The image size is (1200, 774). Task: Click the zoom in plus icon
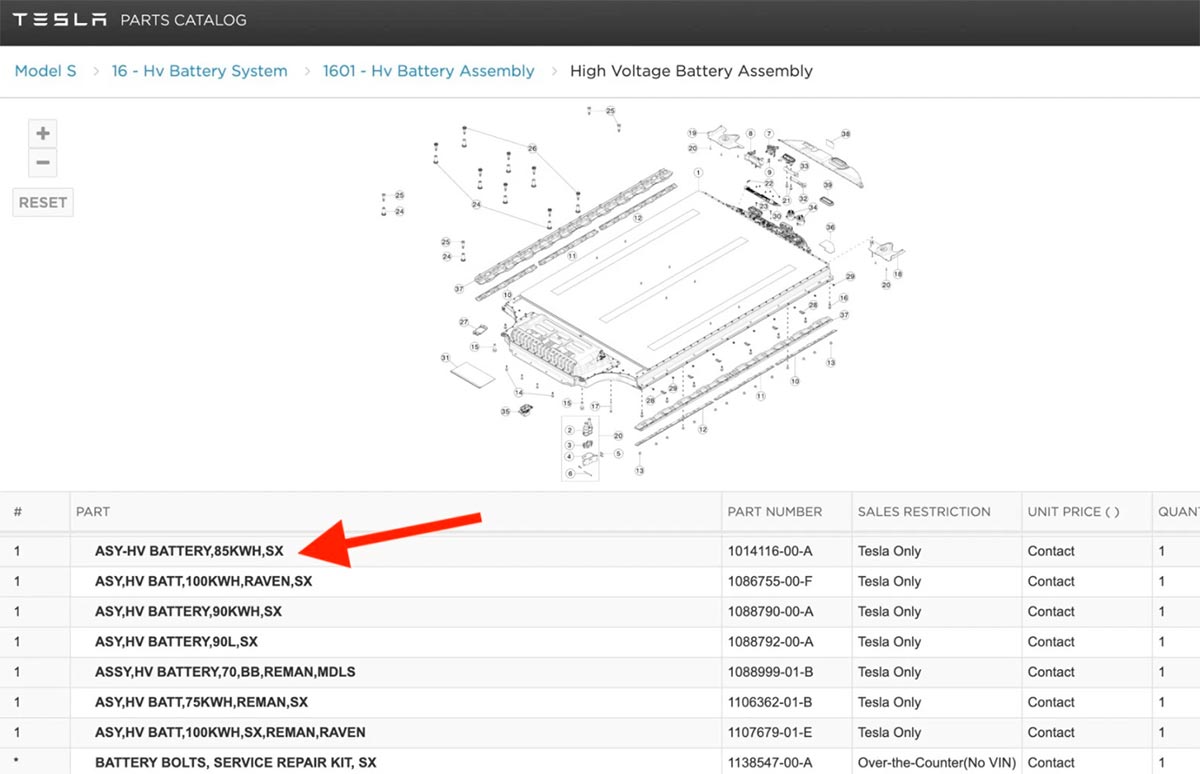43,133
